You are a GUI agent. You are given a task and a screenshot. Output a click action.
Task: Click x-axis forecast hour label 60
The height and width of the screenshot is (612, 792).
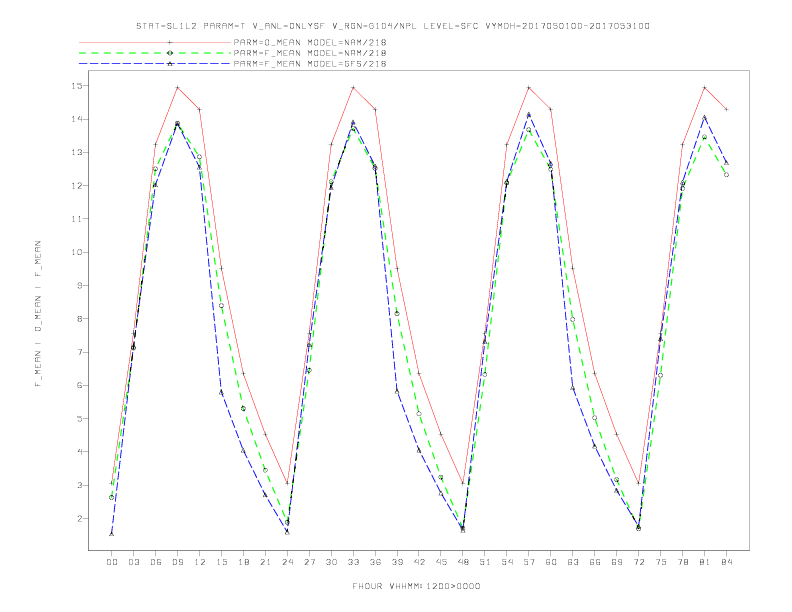coord(551,562)
